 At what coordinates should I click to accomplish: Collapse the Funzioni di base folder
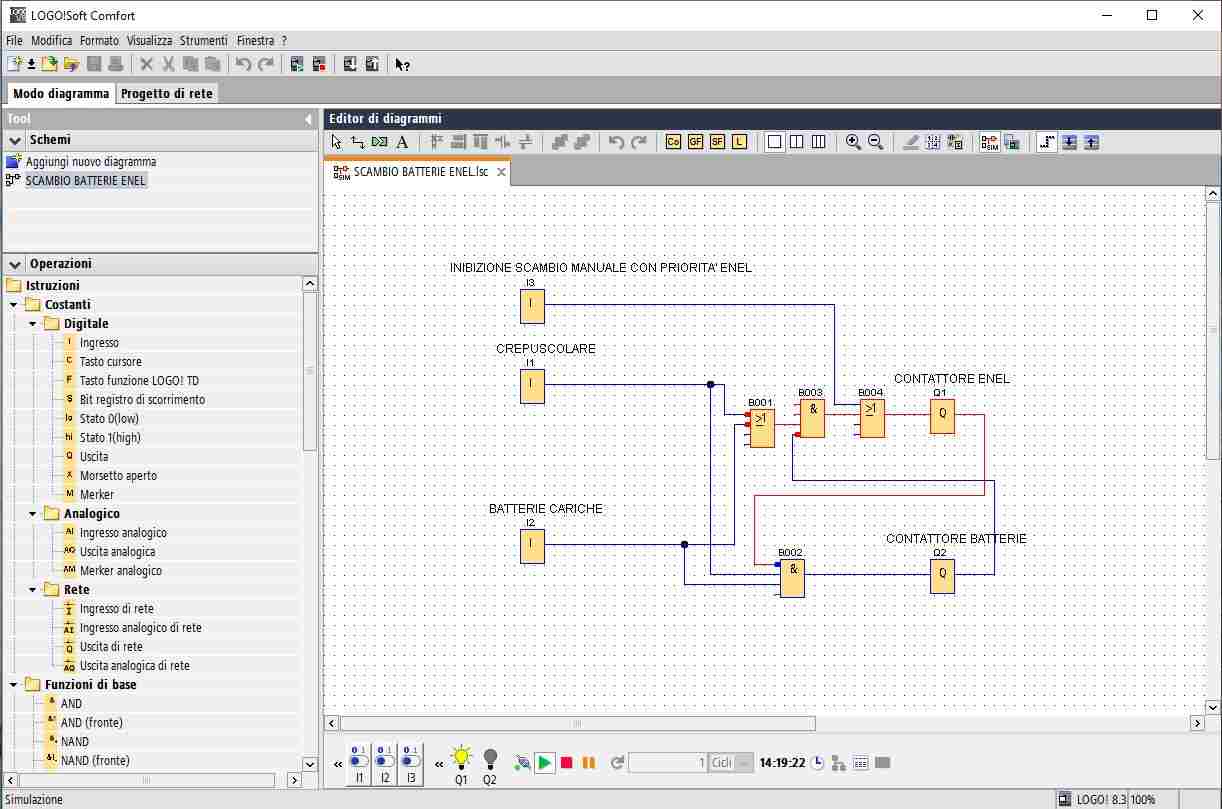tap(14, 685)
